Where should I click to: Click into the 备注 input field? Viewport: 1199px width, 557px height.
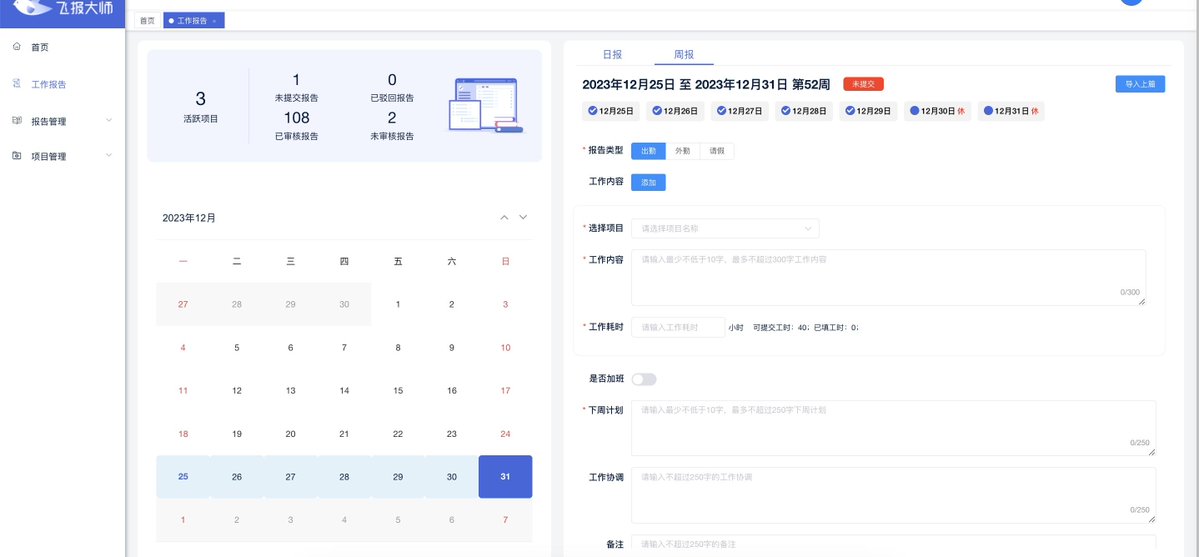coord(893,545)
